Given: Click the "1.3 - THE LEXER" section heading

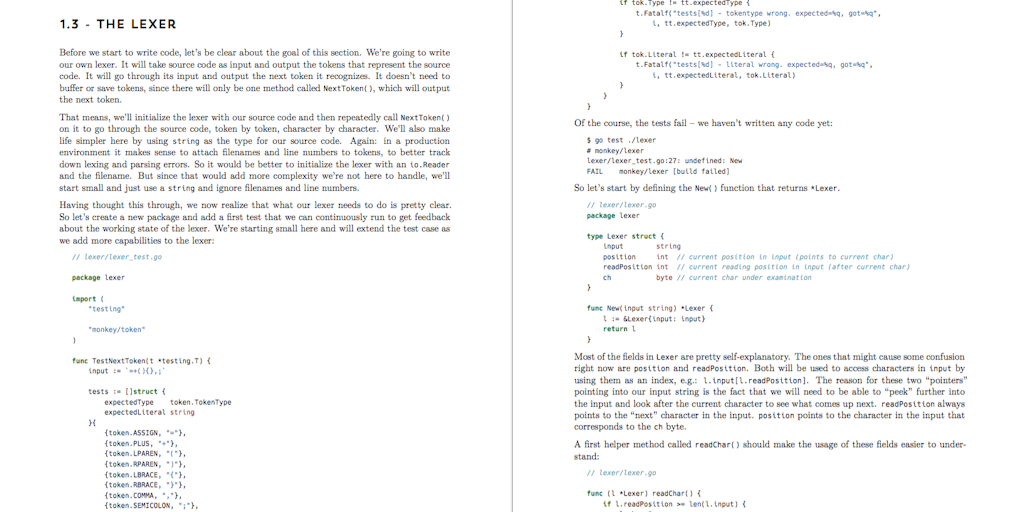Looking at the screenshot, I should pyautogui.click(x=118, y=25).
